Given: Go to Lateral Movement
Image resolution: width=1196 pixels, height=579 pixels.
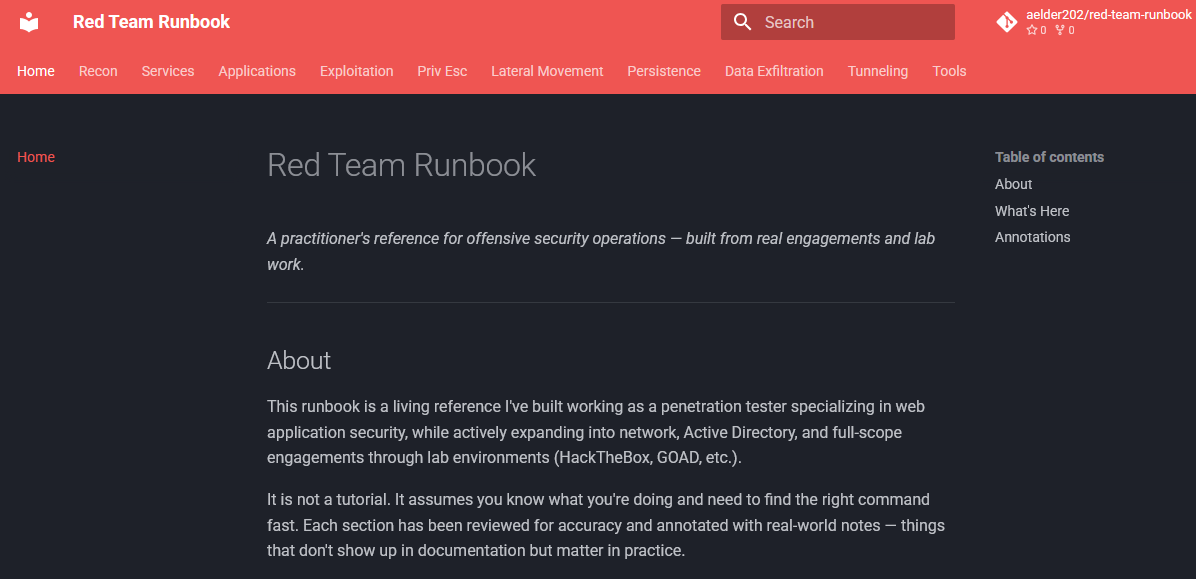Looking at the screenshot, I should 547,71.
